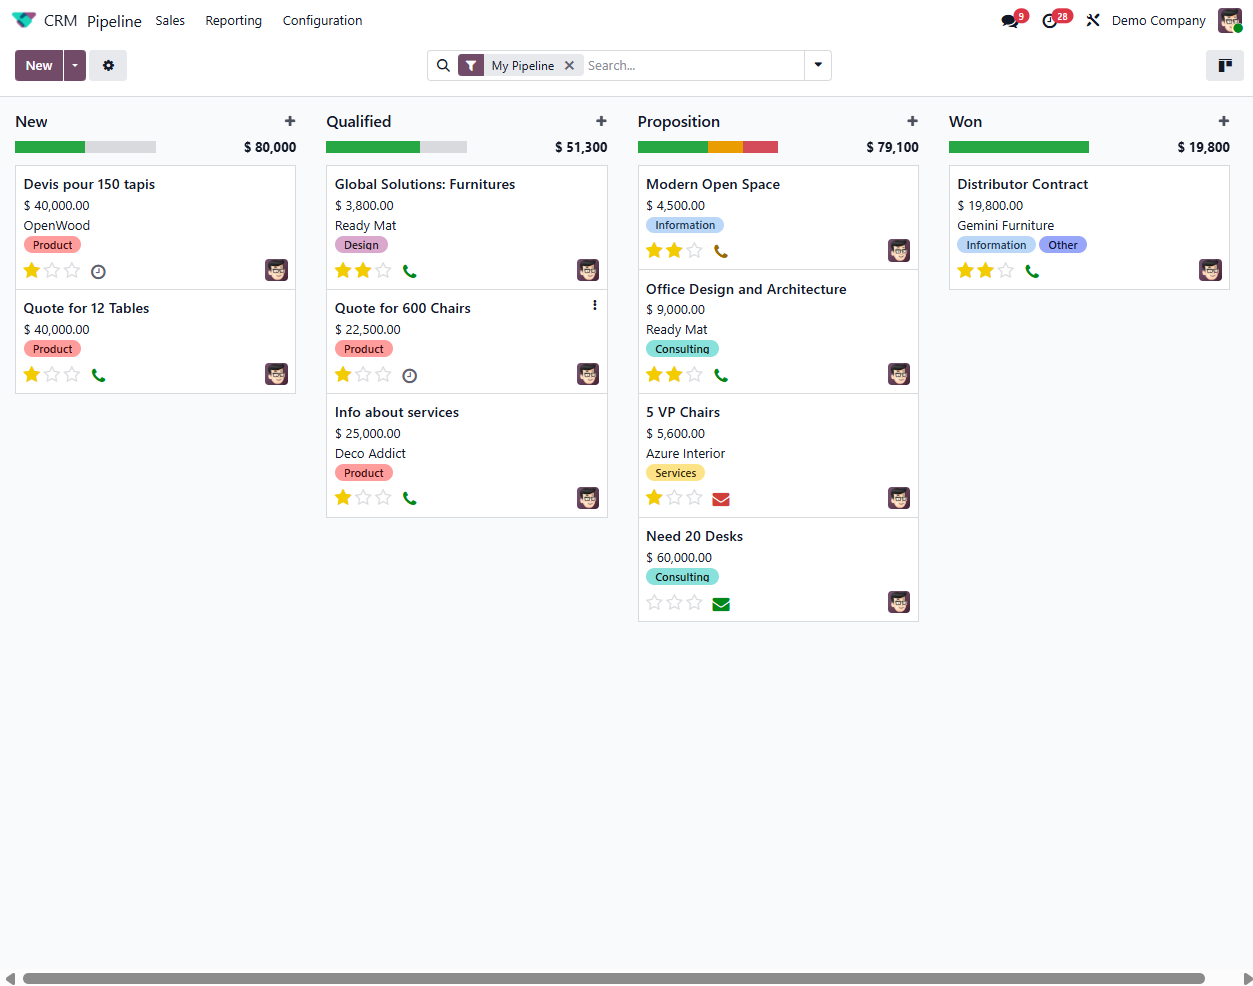This screenshot has height=986, width=1253.
Task: Click the orange segment of Proposition progress bar
Action: point(725,147)
